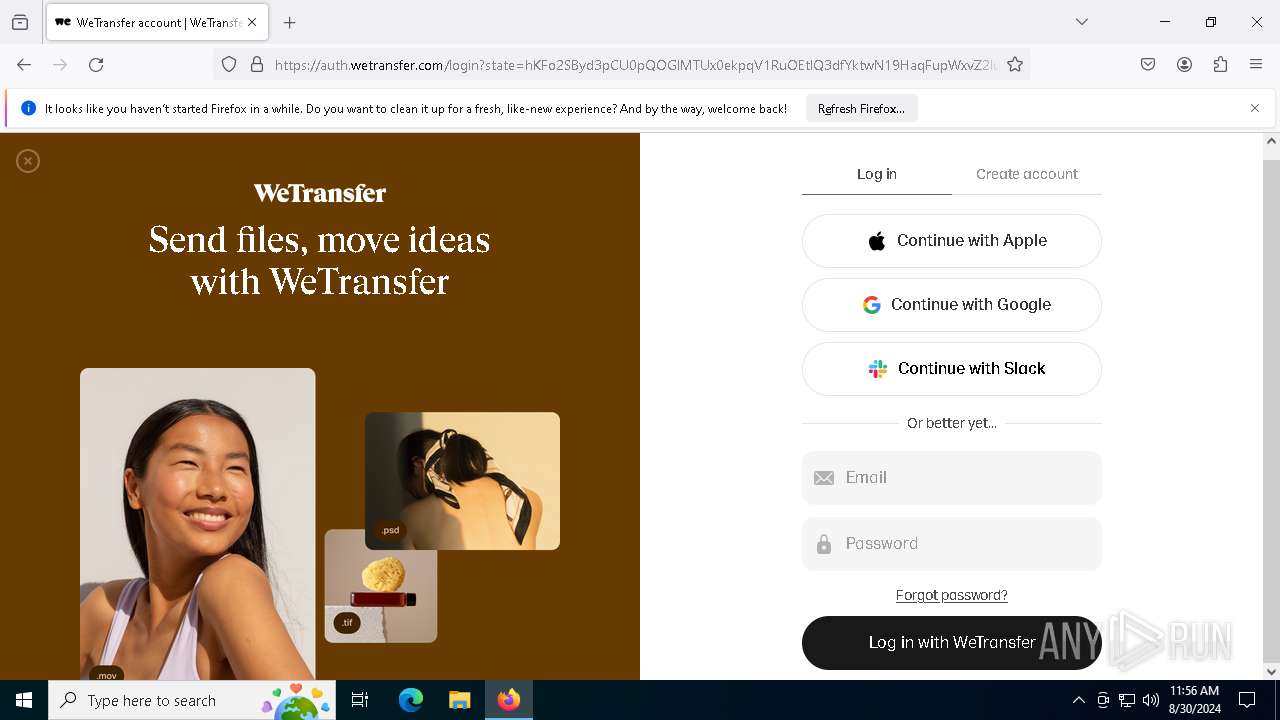The height and width of the screenshot is (720, 1280).
Task: Open the Extensions menu
Action: [x=1220, y=65]
